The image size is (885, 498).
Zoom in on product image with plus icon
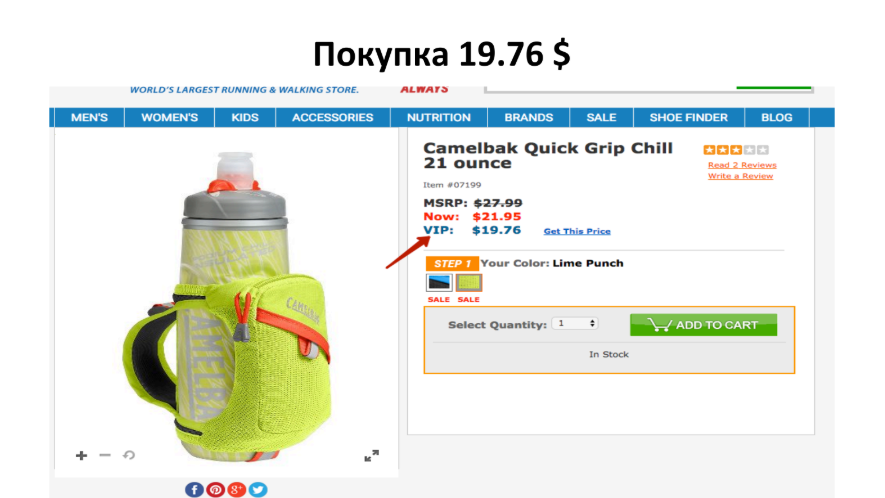pyautogui.click(x=81, y=455)
